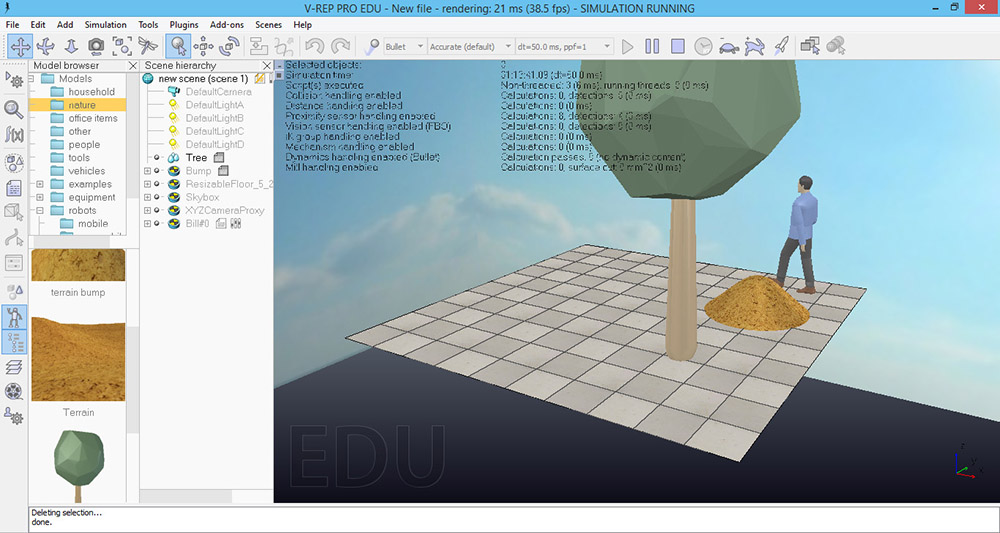The image size is (1000, 533).
Task: Select the camera shift (zoom) tool
Action: (71, 46)
